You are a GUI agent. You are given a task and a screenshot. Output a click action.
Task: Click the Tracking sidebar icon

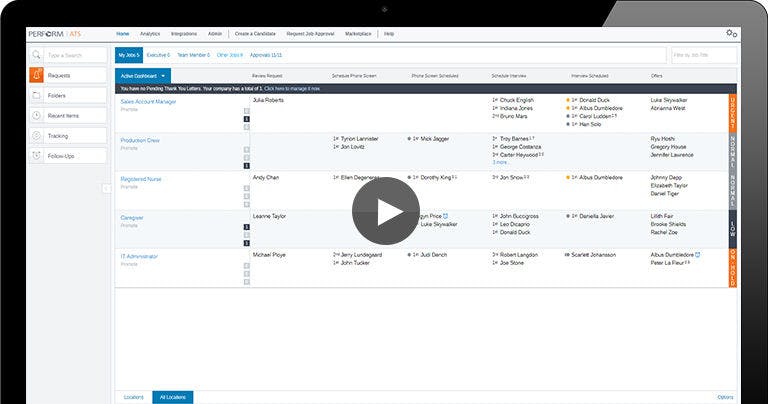36,136
